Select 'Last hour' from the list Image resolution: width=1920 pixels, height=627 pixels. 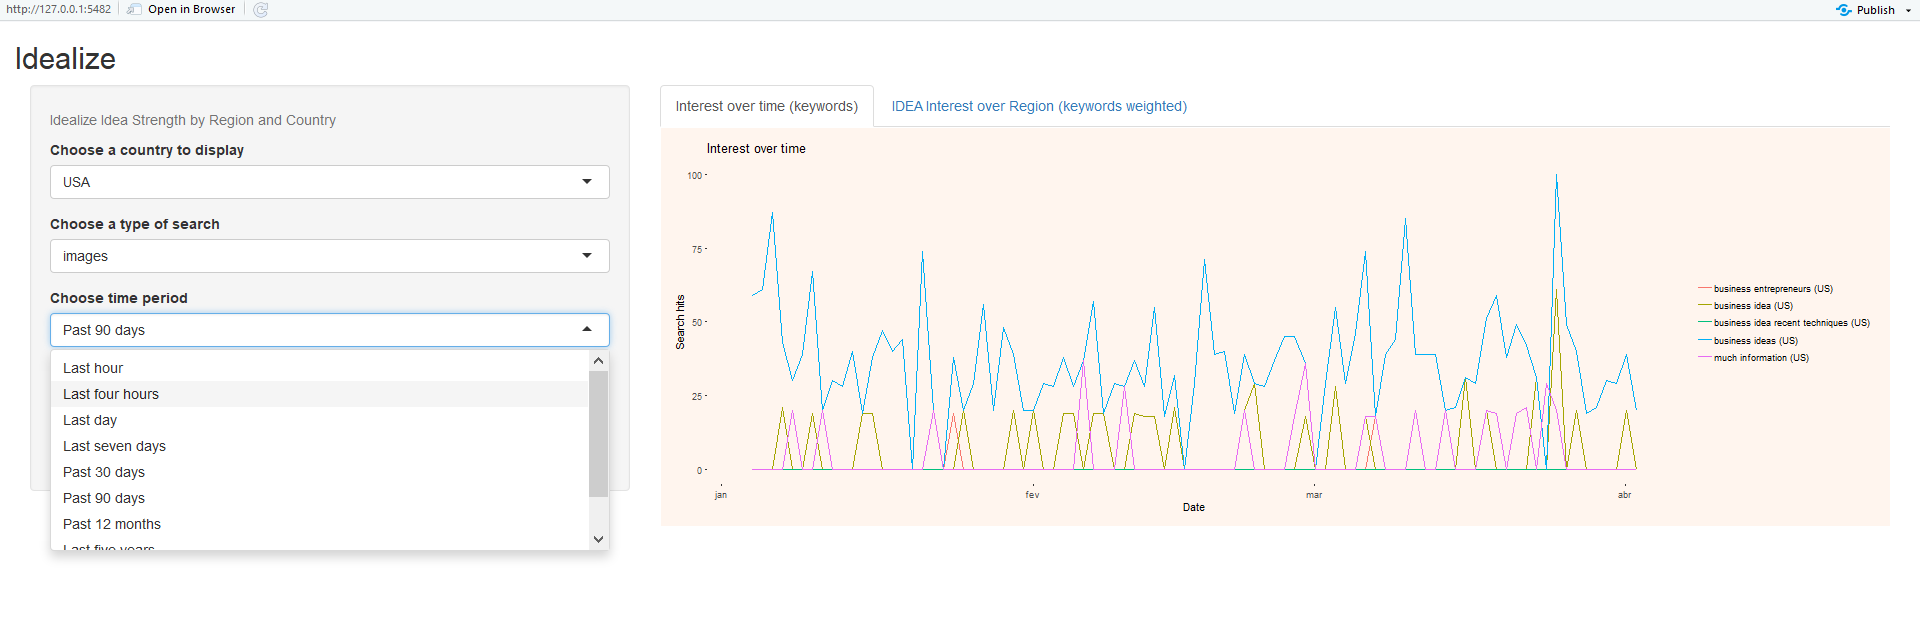tap(93, 368)
